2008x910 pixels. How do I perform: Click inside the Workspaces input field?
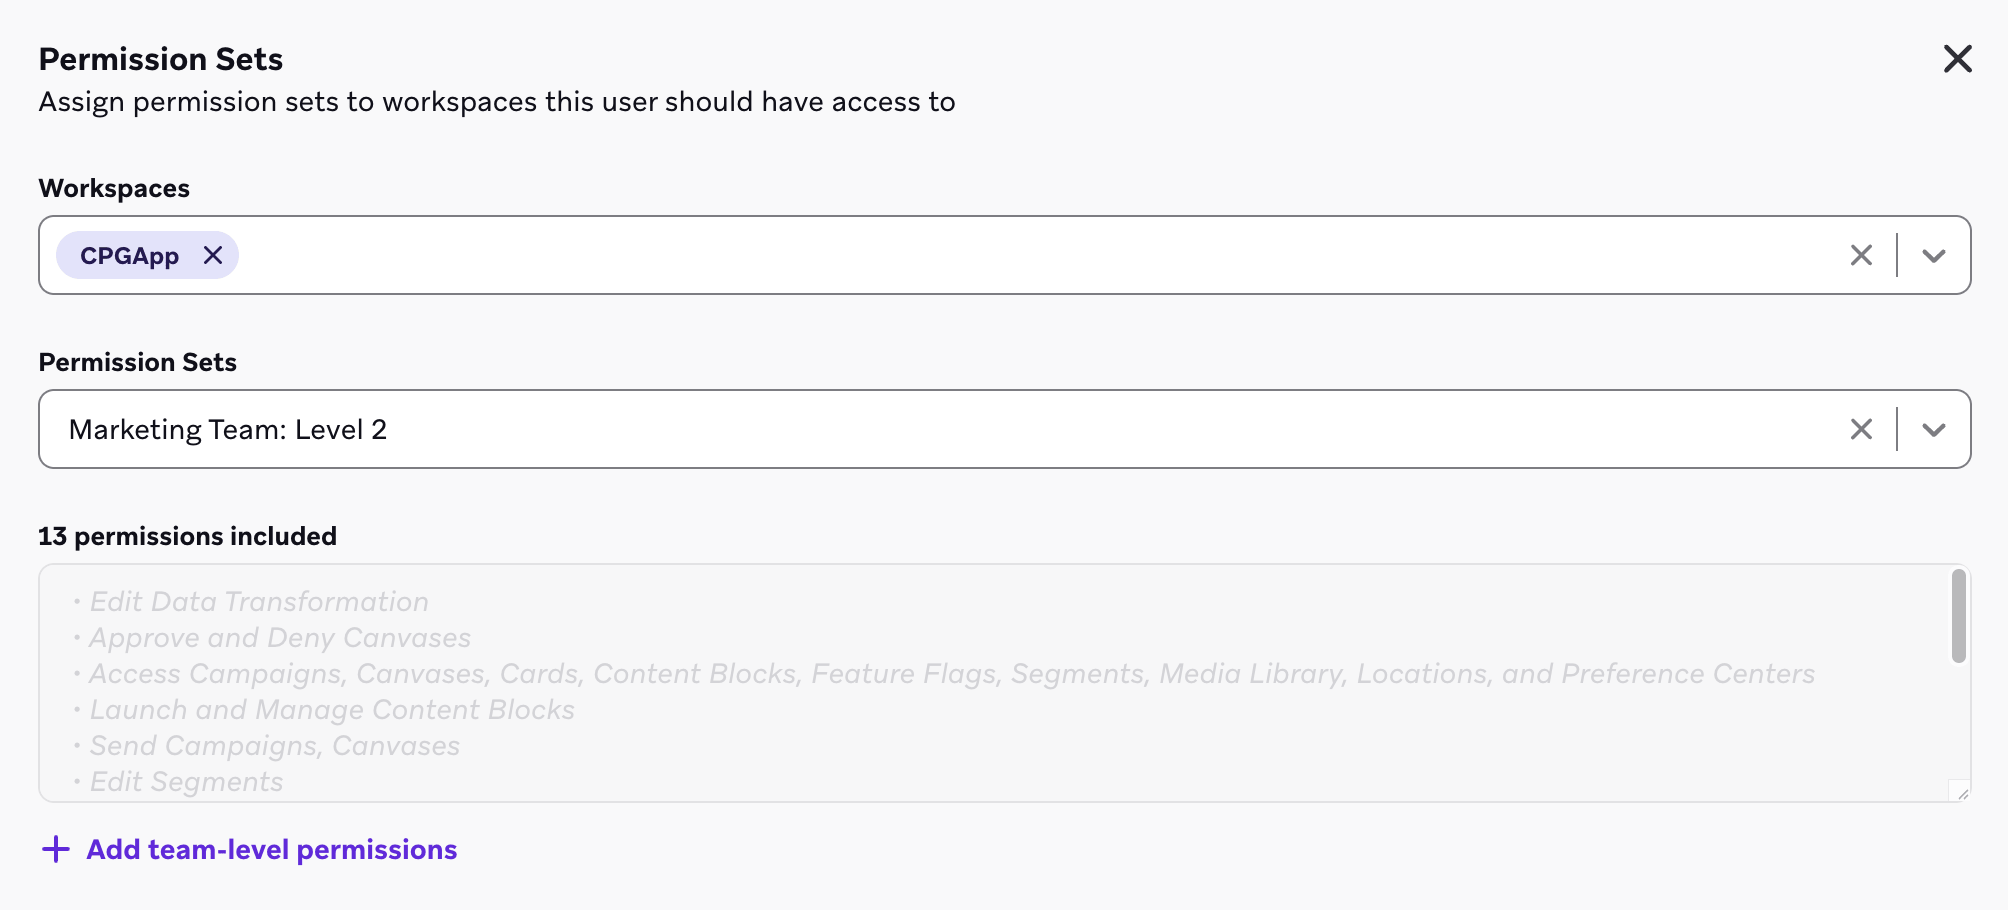click(x=800, y=255)
